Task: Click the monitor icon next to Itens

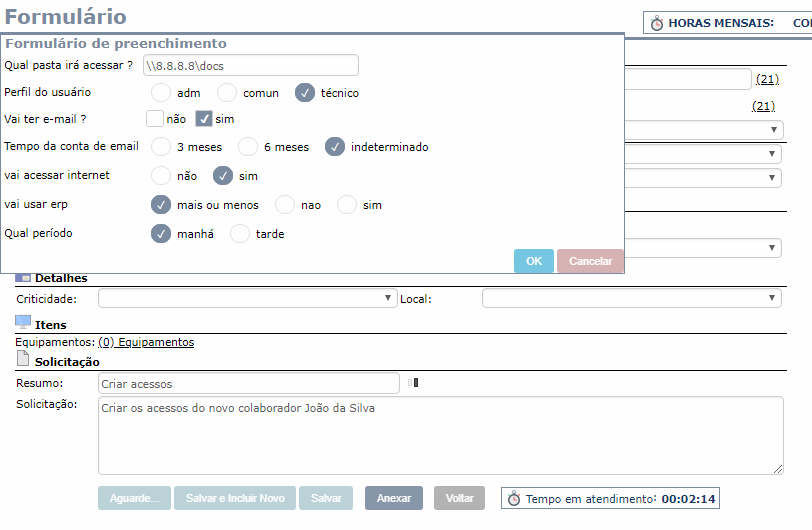Action: (23, 322)
